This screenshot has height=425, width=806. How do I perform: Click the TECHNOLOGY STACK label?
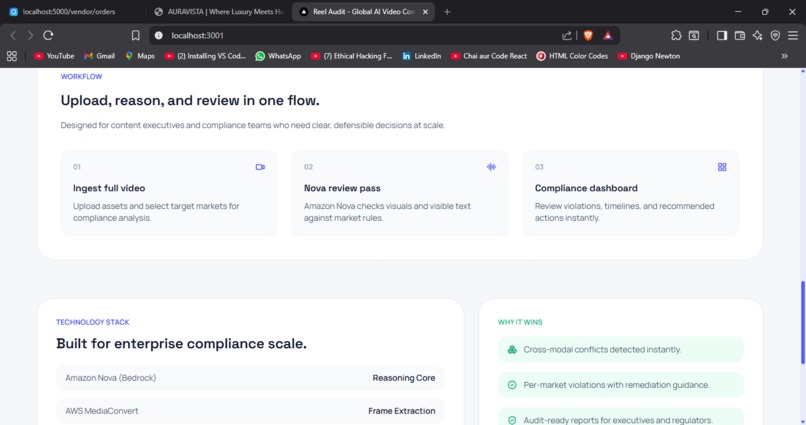click(x=93, y=322)
